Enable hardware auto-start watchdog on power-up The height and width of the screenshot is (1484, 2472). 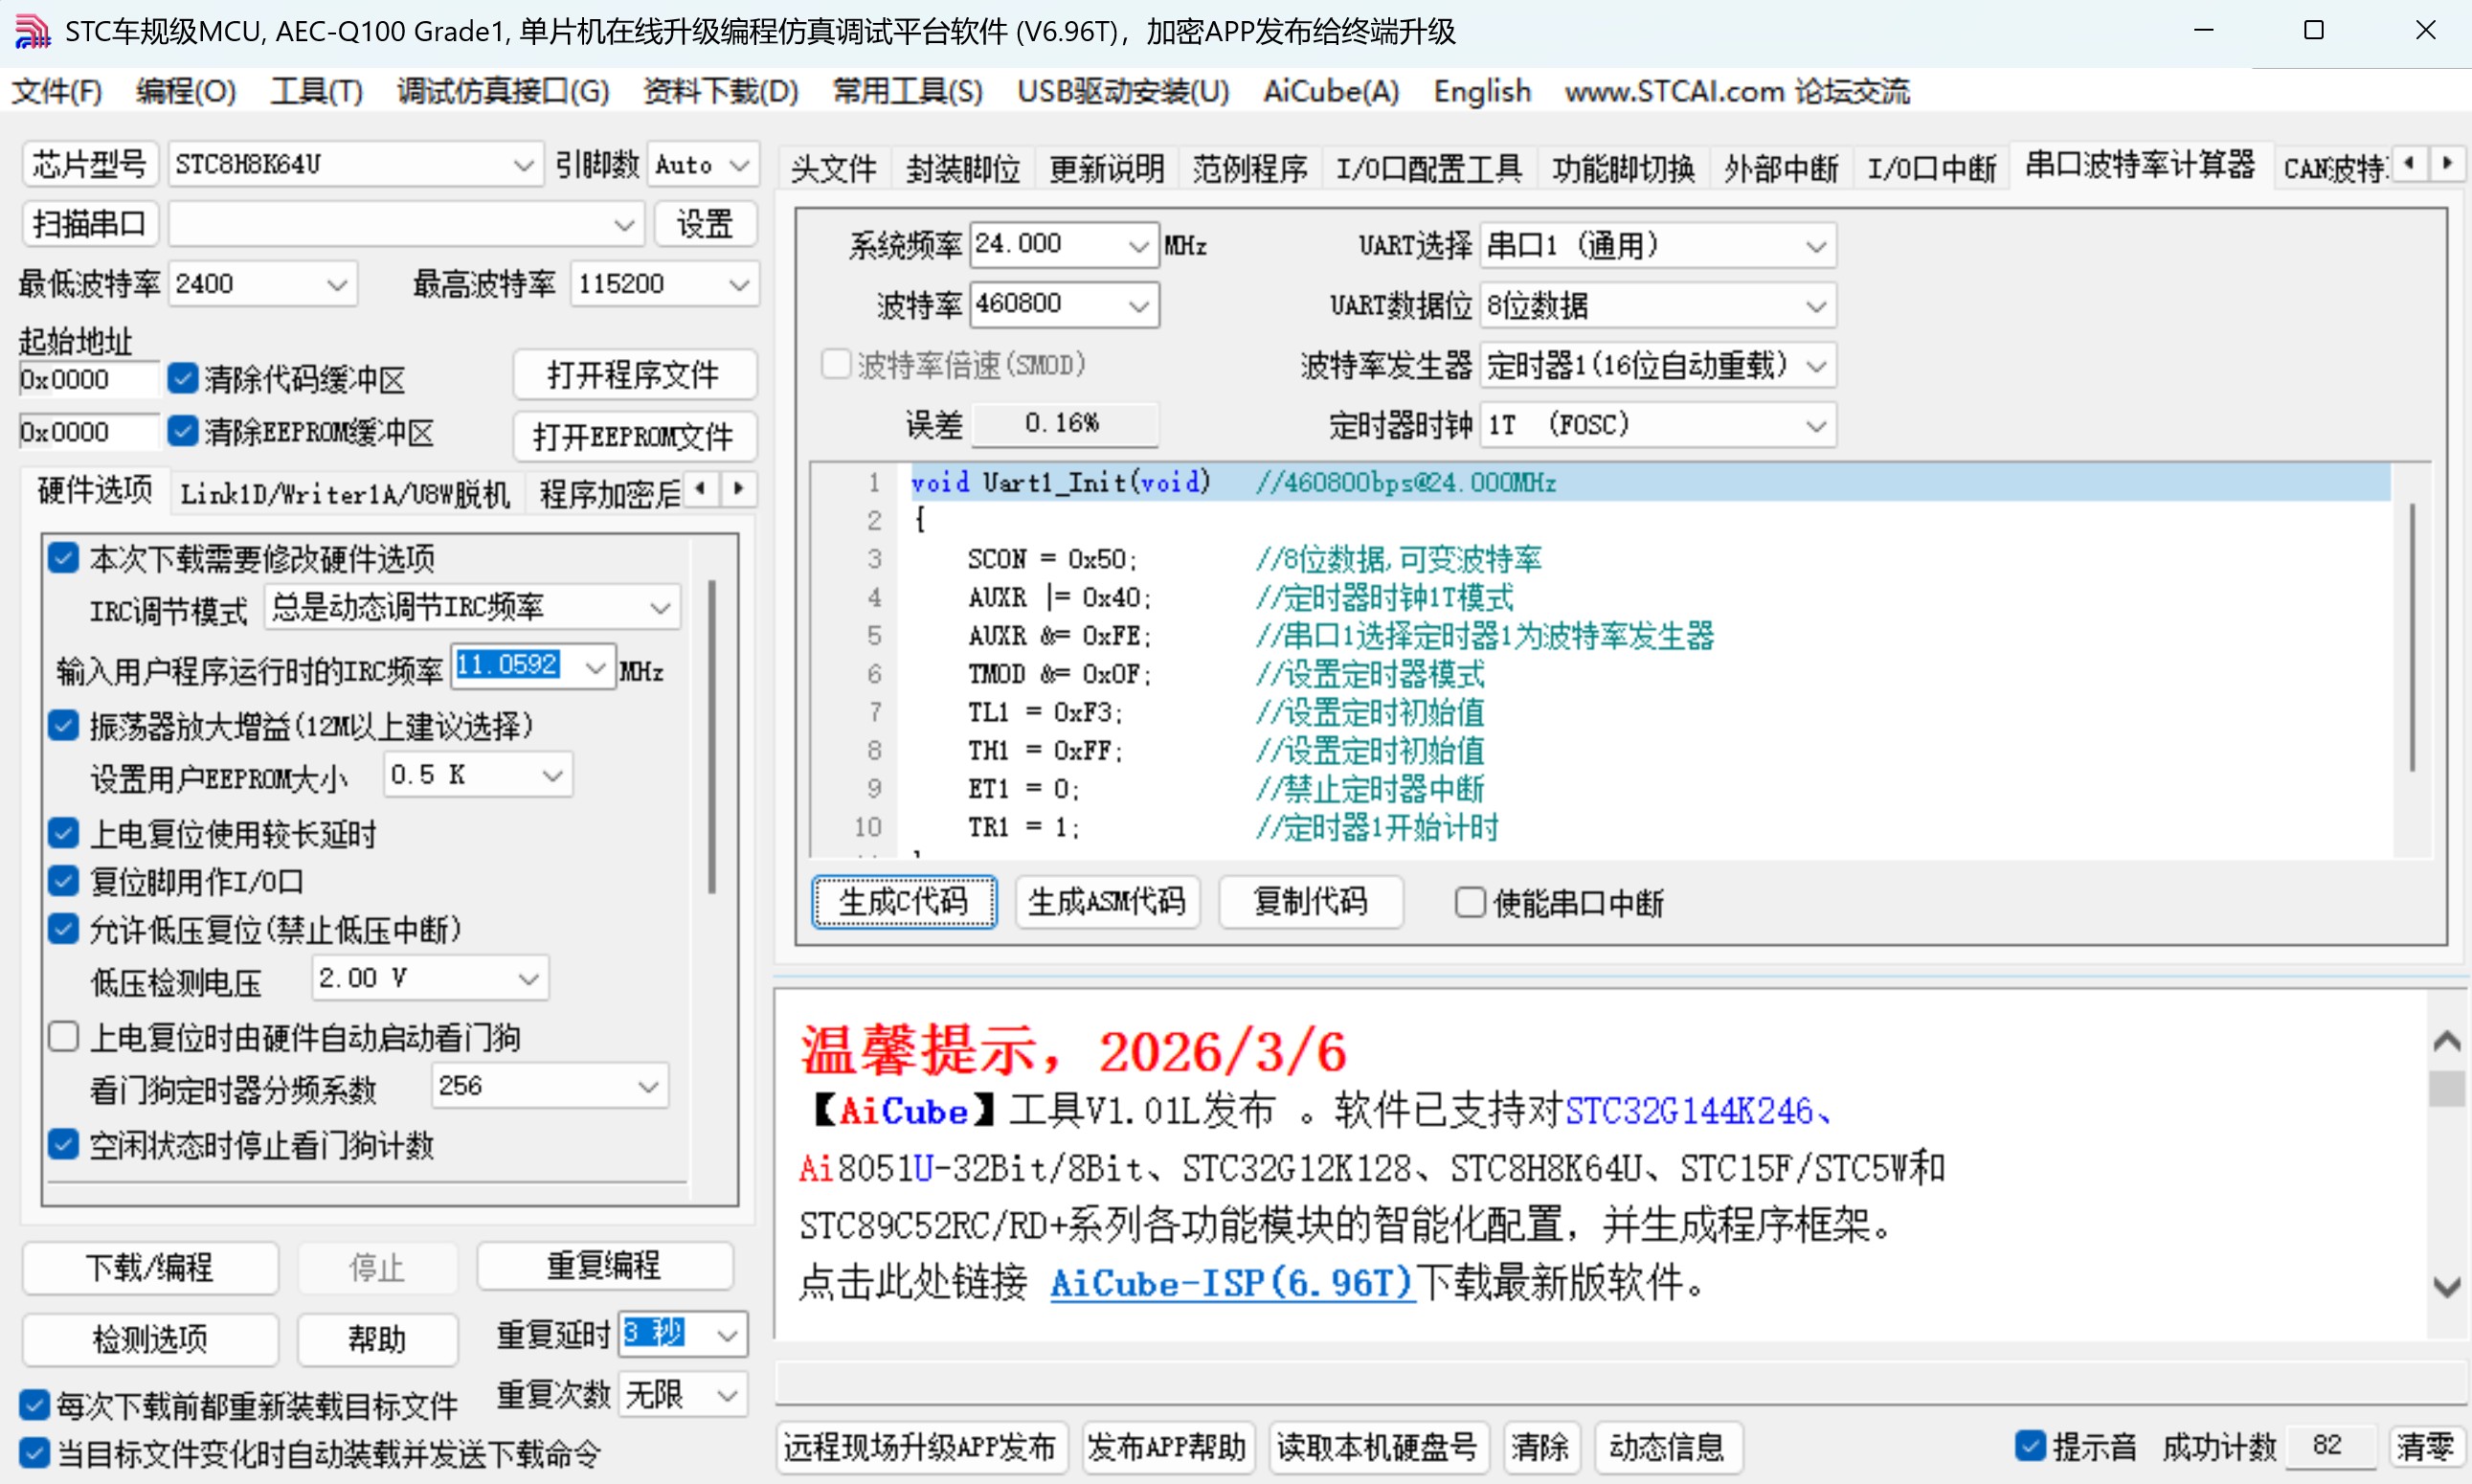(x=63, y=1037)
